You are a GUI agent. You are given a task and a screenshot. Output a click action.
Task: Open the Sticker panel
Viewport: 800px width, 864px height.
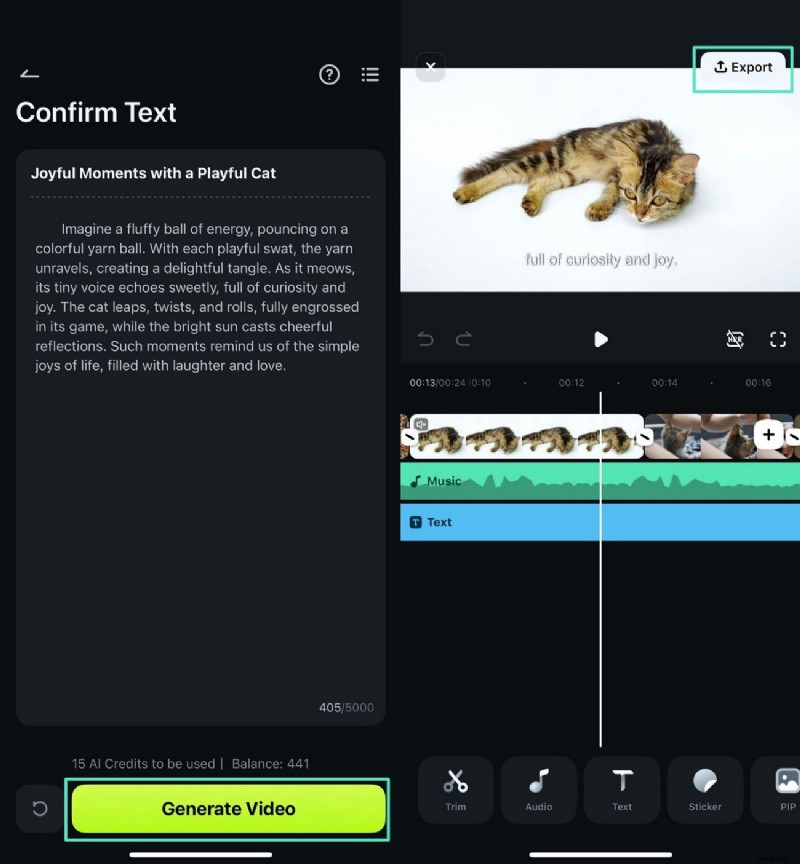[704, 790]
